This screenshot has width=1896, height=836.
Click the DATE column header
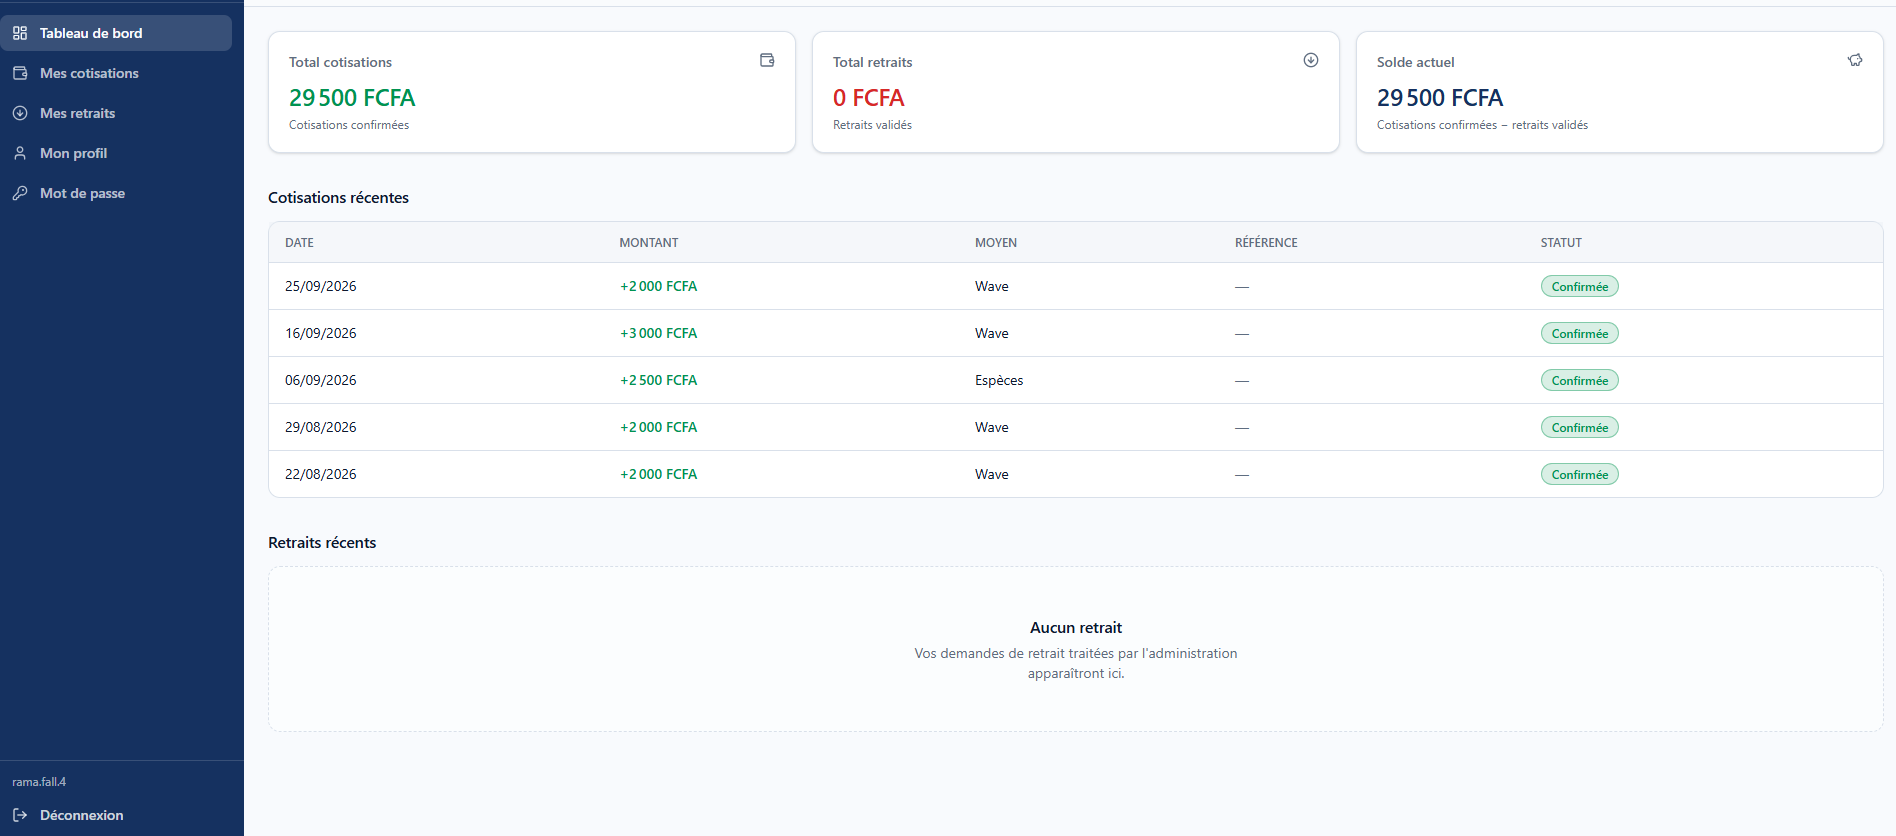pyautogui.click(x=299, y=243)
